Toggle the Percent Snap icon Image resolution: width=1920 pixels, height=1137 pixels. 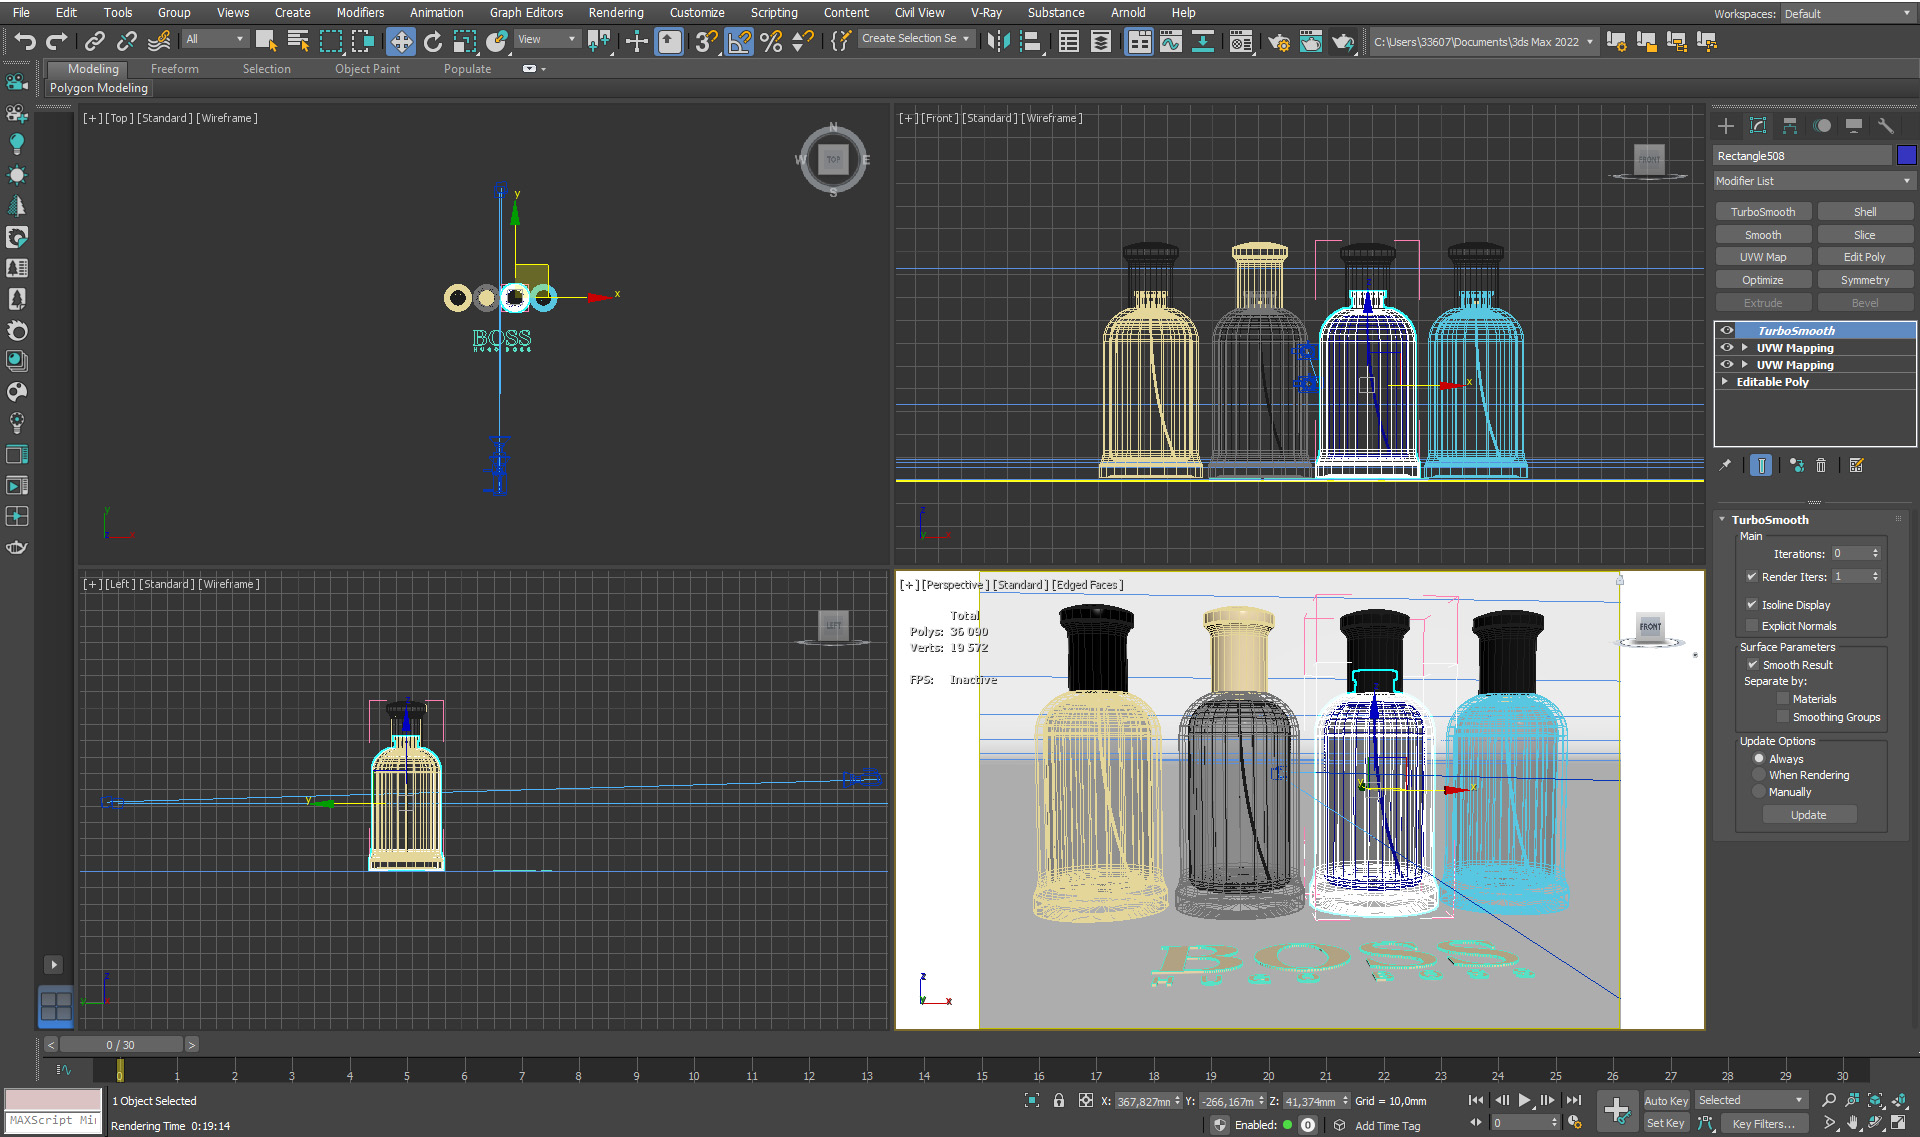pyautogui.click(x=771, y=41)
